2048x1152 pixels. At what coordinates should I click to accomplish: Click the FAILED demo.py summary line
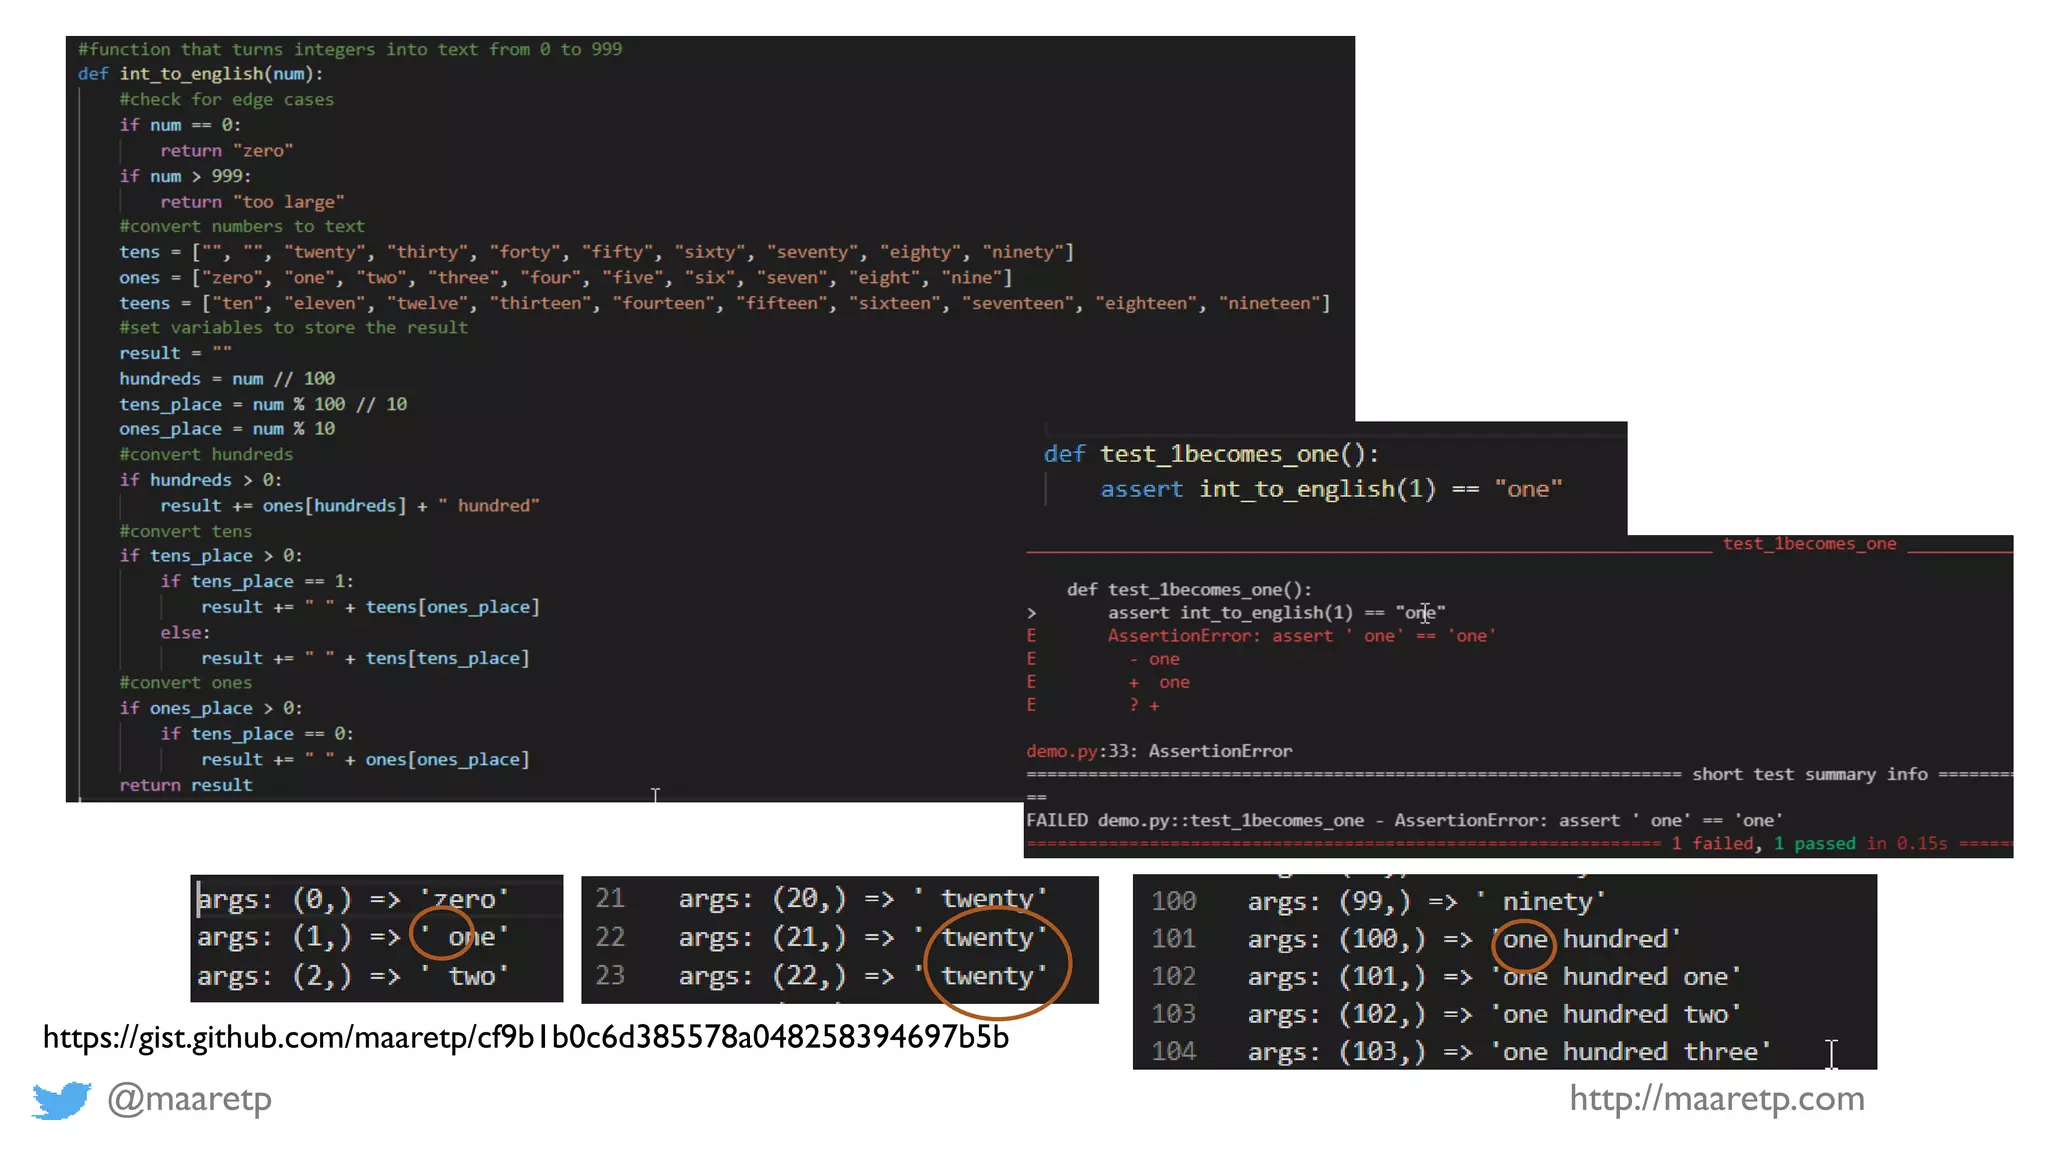coord(1403,821)
